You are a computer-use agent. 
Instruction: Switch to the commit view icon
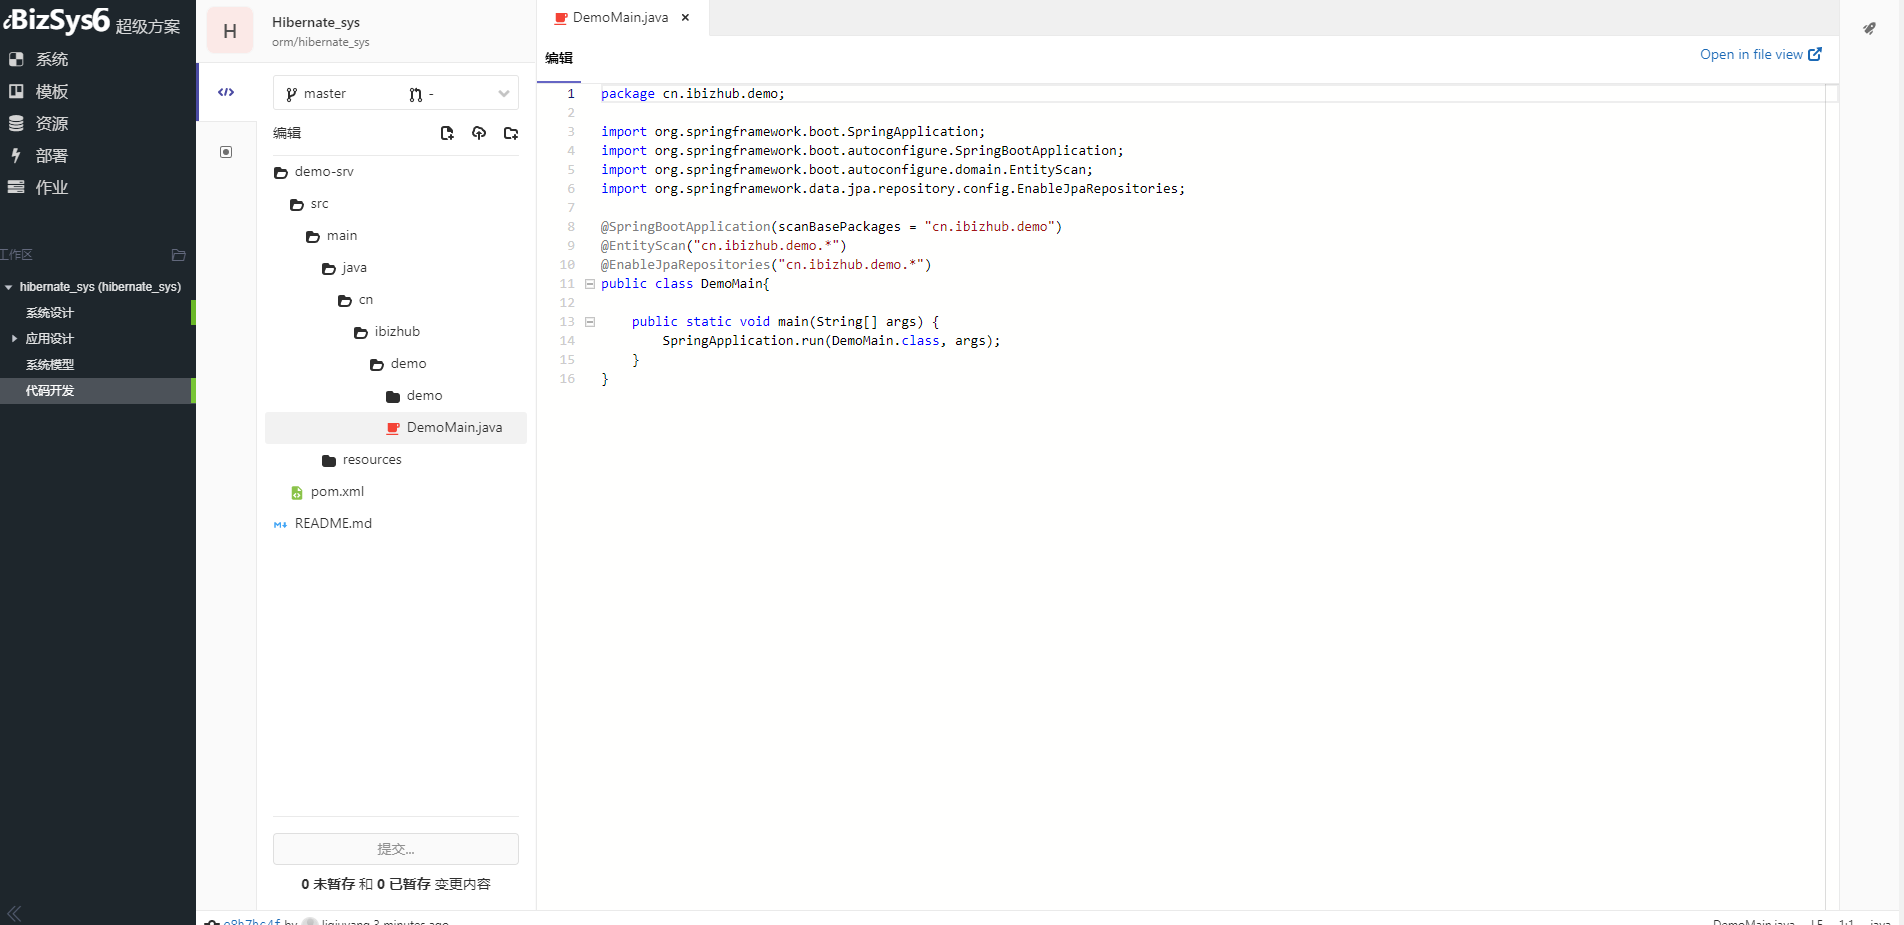coord(226,152)
